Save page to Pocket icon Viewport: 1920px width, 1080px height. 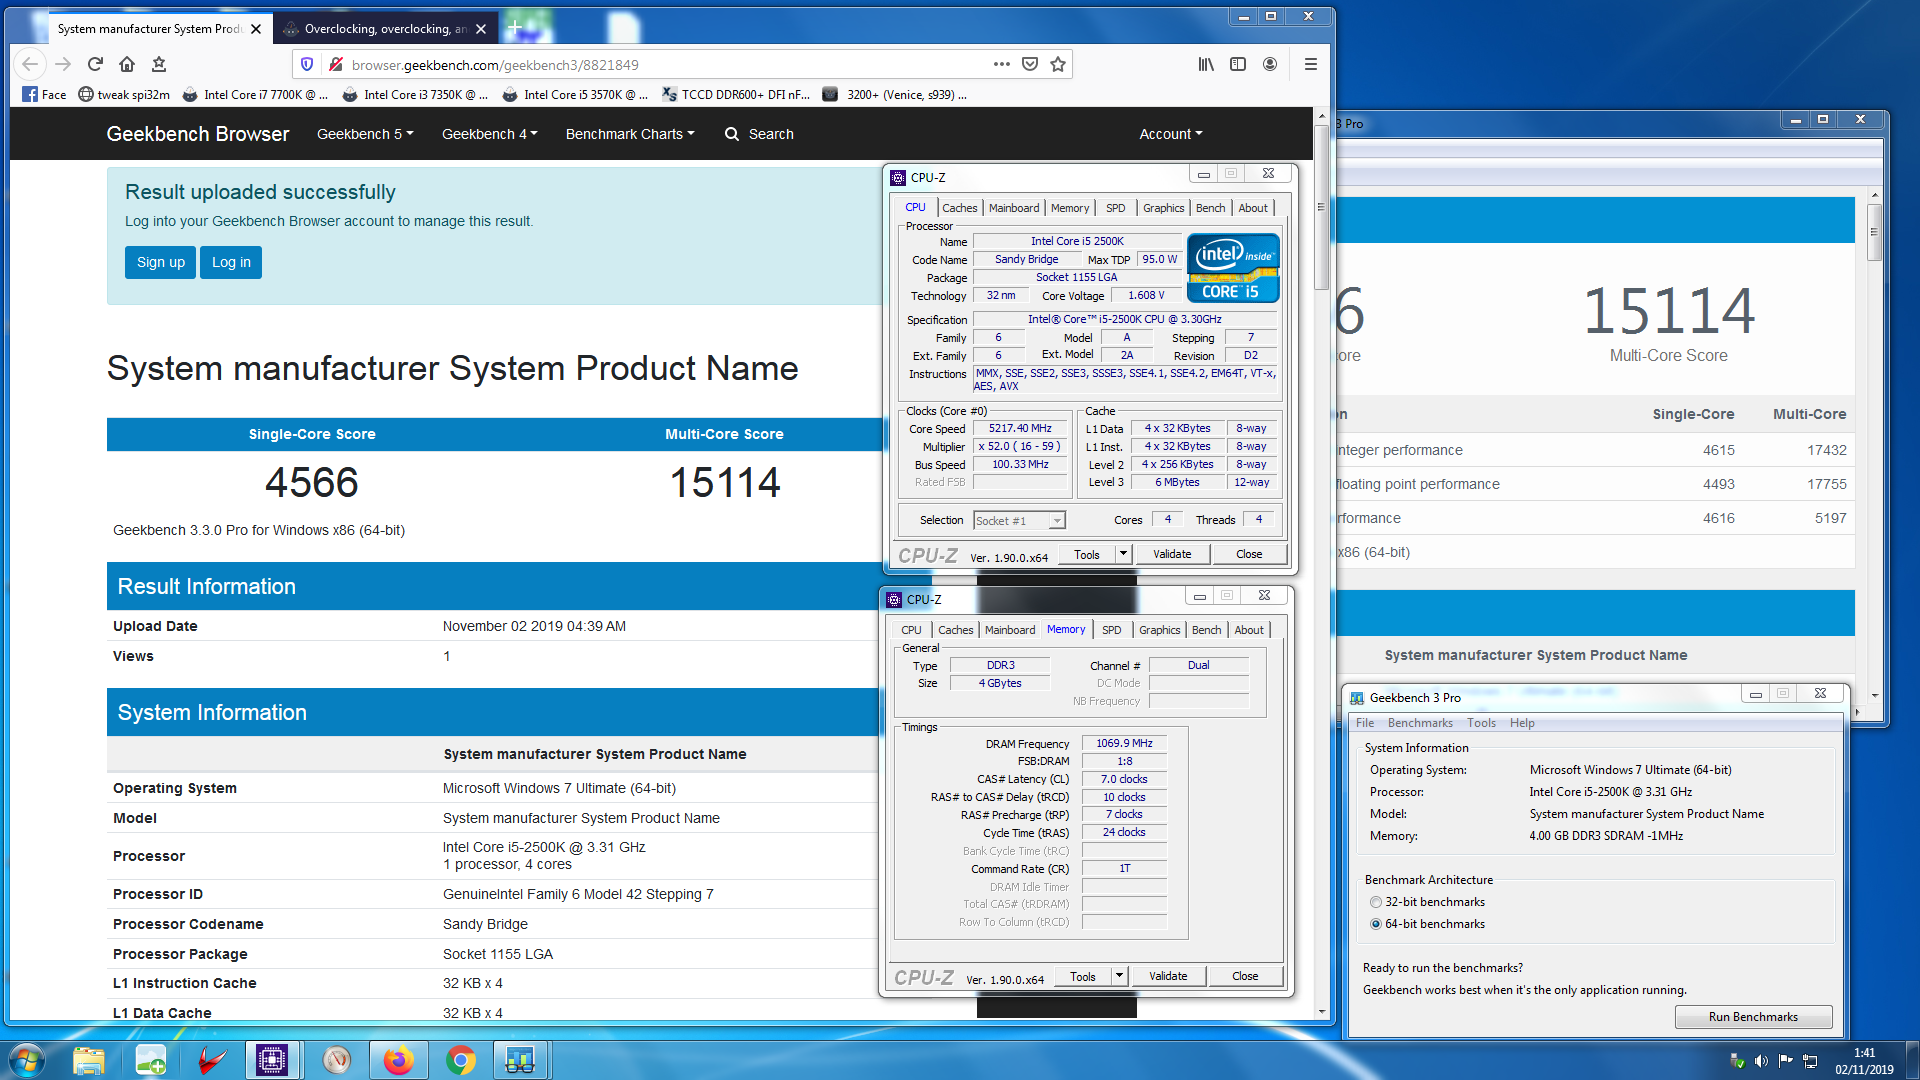tap(1030, 64)
